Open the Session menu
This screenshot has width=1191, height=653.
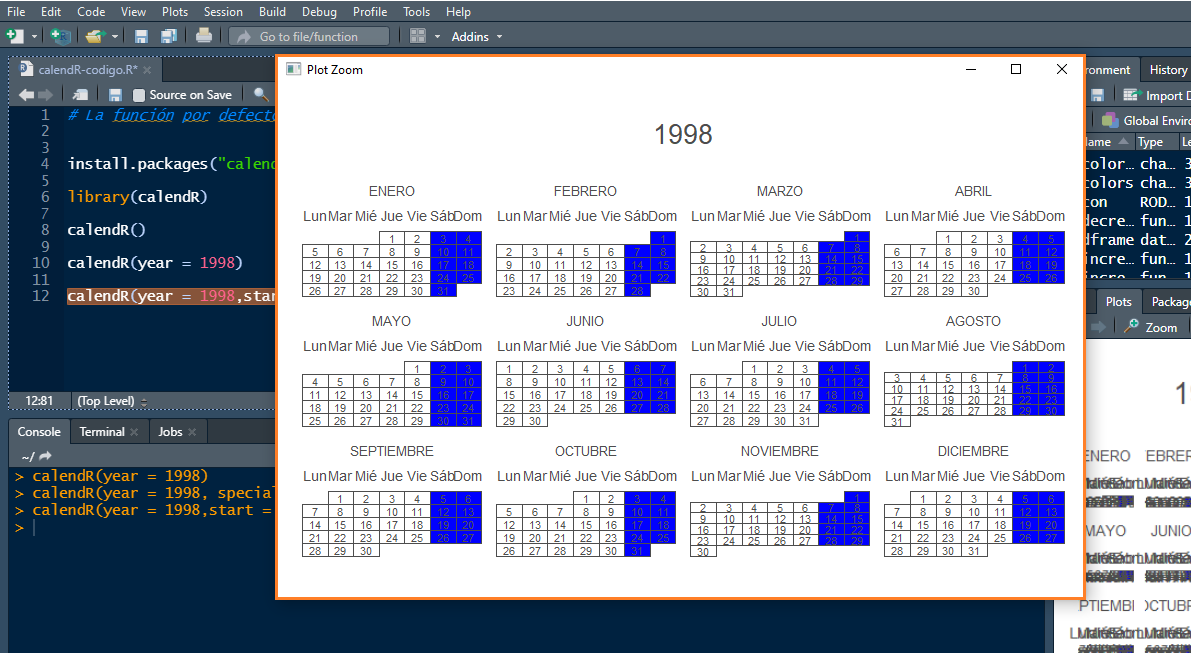click(x=222, y=11)
